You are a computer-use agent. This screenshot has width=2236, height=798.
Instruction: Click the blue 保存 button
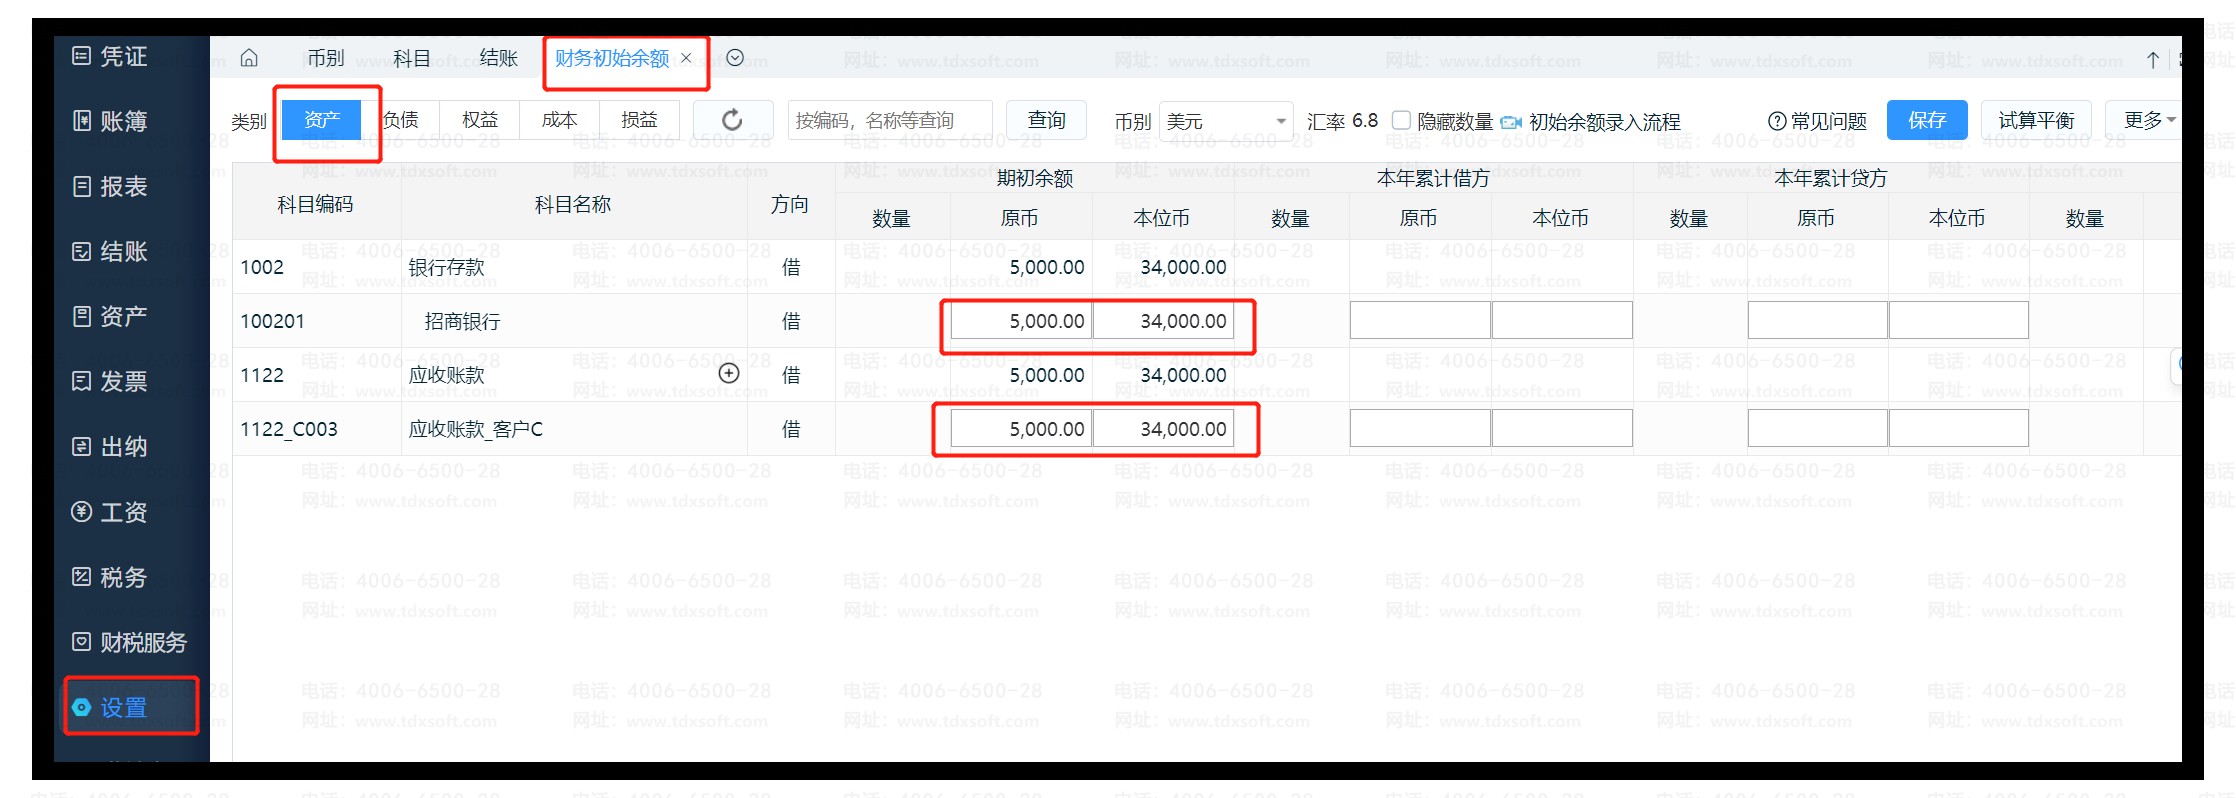1926,120
